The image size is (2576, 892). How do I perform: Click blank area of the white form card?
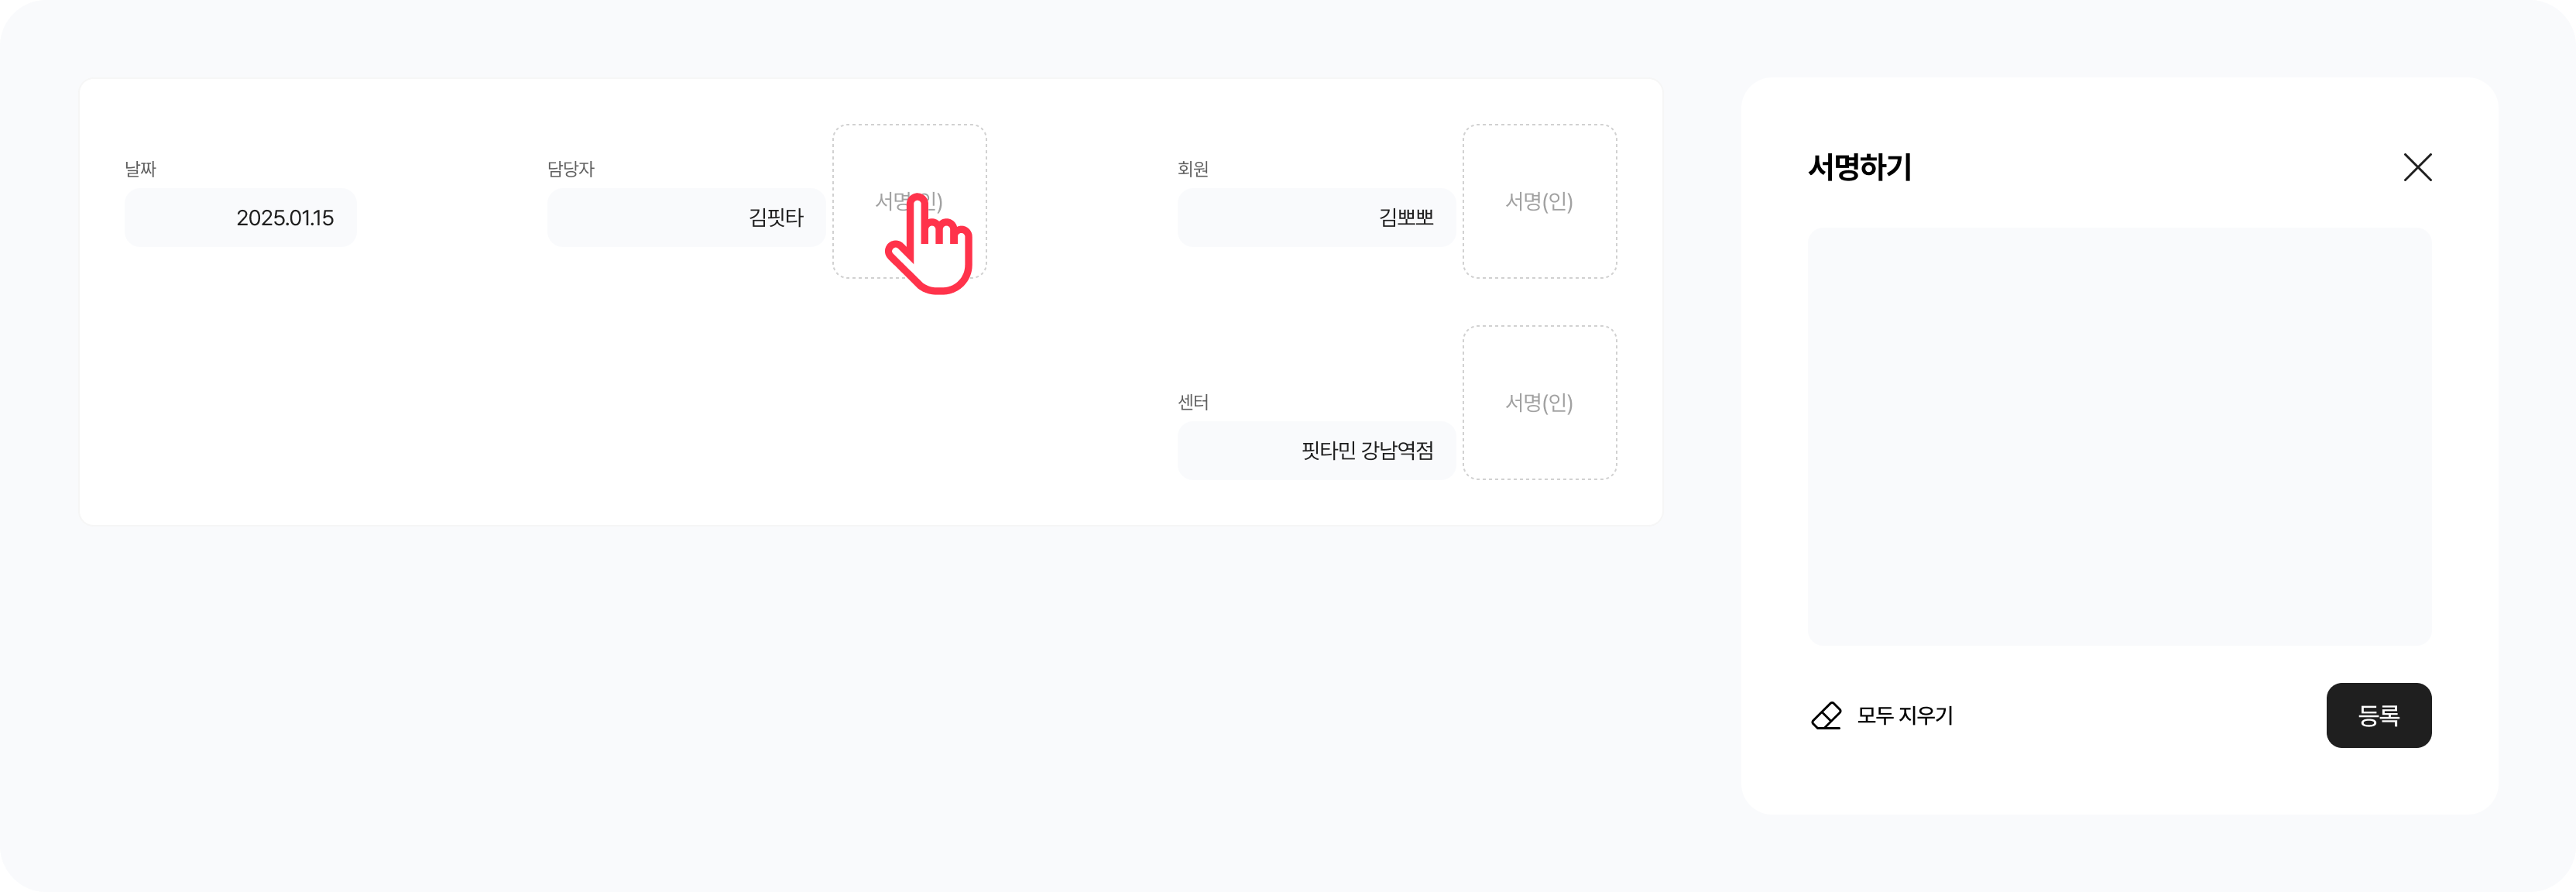600,400
